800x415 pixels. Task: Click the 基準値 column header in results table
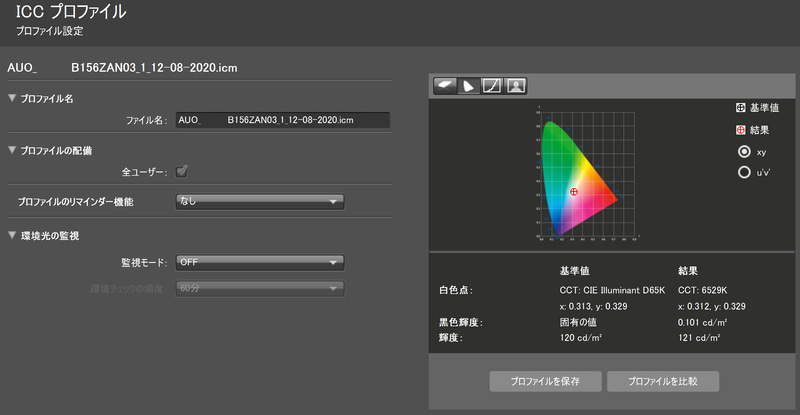pos(574,271)
